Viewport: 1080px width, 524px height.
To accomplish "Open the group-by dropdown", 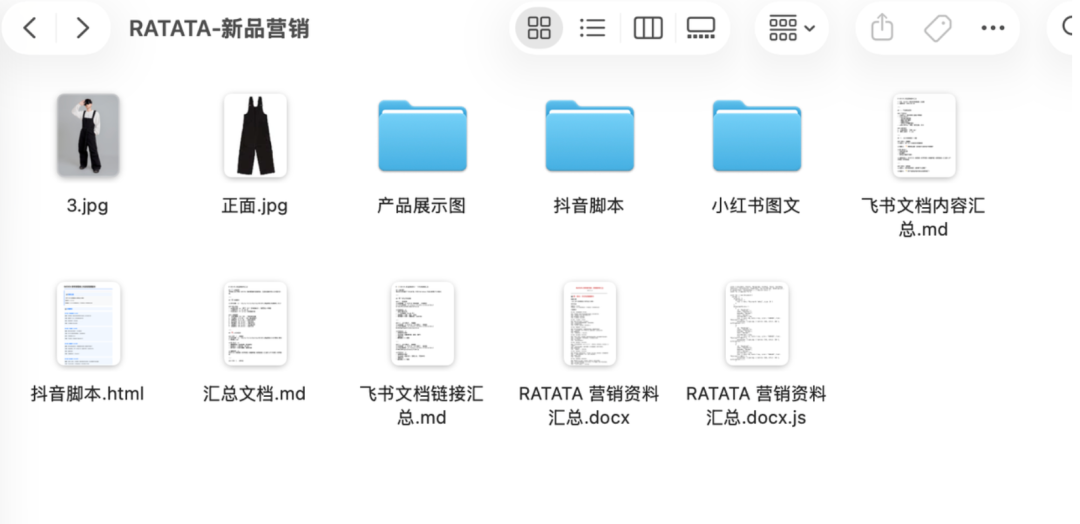I will tap(791, 28).
